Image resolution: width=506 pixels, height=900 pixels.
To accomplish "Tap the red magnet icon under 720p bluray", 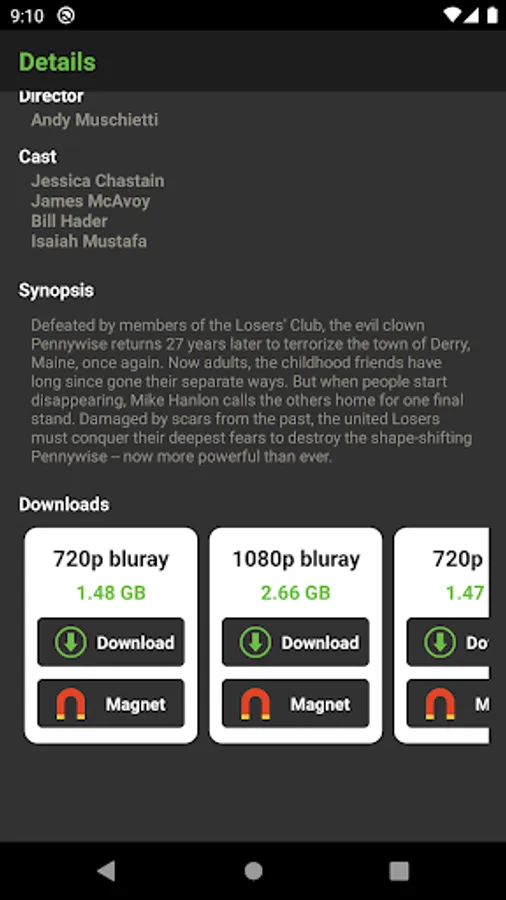I will pos(71,704).
